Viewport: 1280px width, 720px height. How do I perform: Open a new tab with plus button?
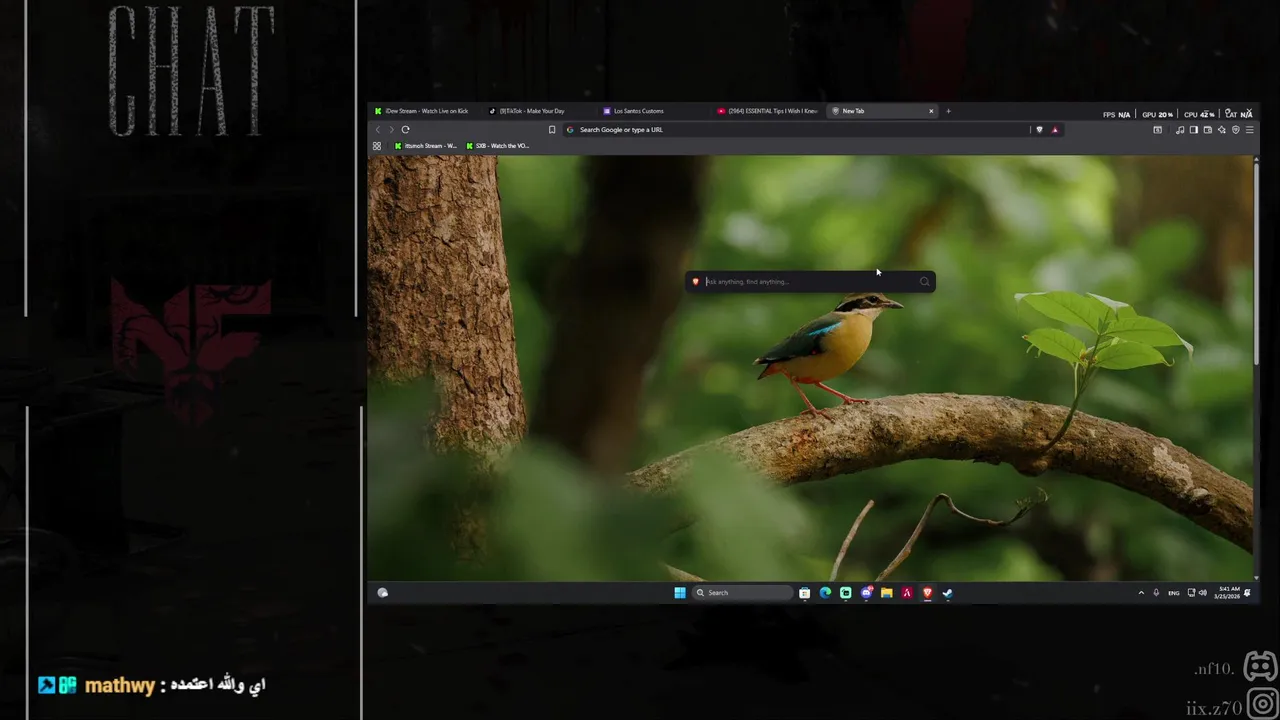tap(948, 111)
